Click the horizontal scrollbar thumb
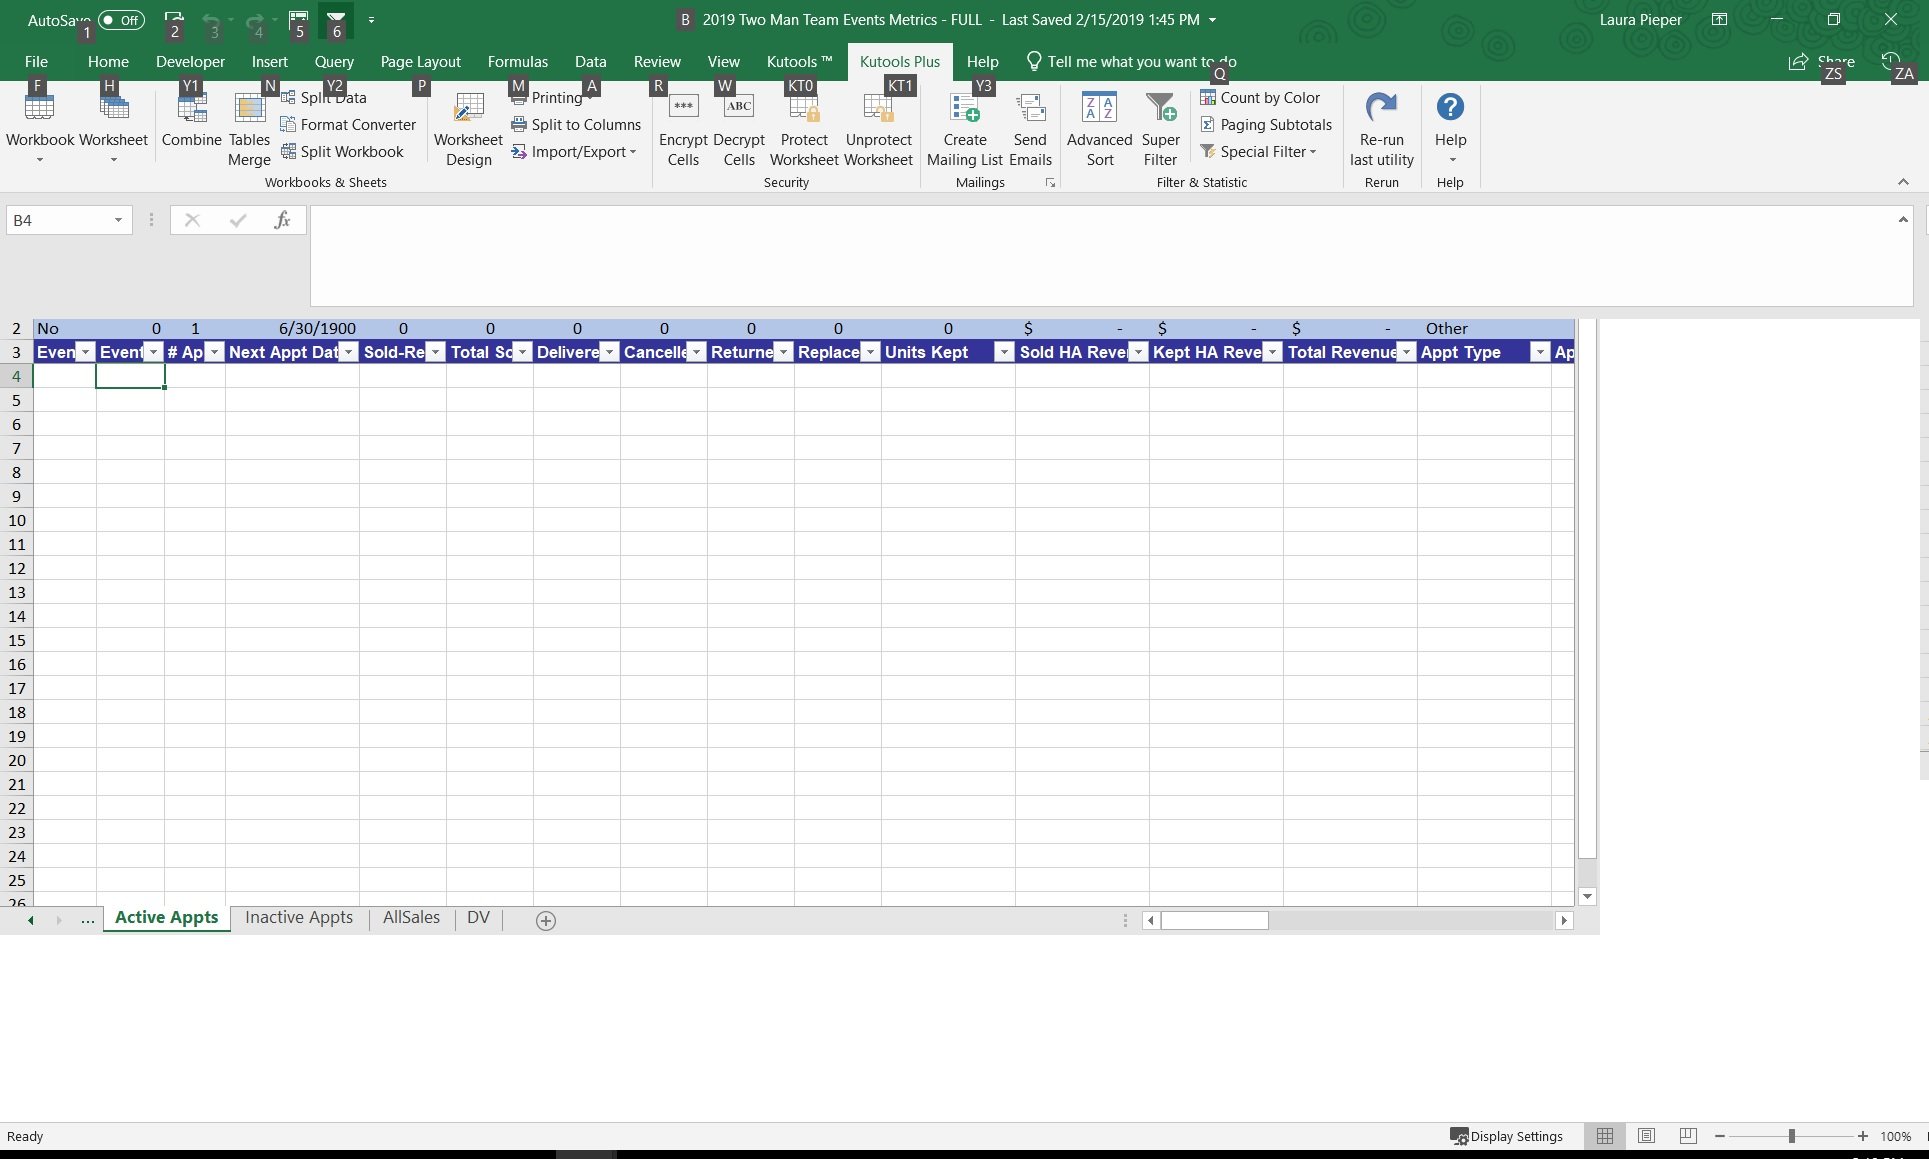This screenshot has width=1929, height=1159. coord(1214,920)
